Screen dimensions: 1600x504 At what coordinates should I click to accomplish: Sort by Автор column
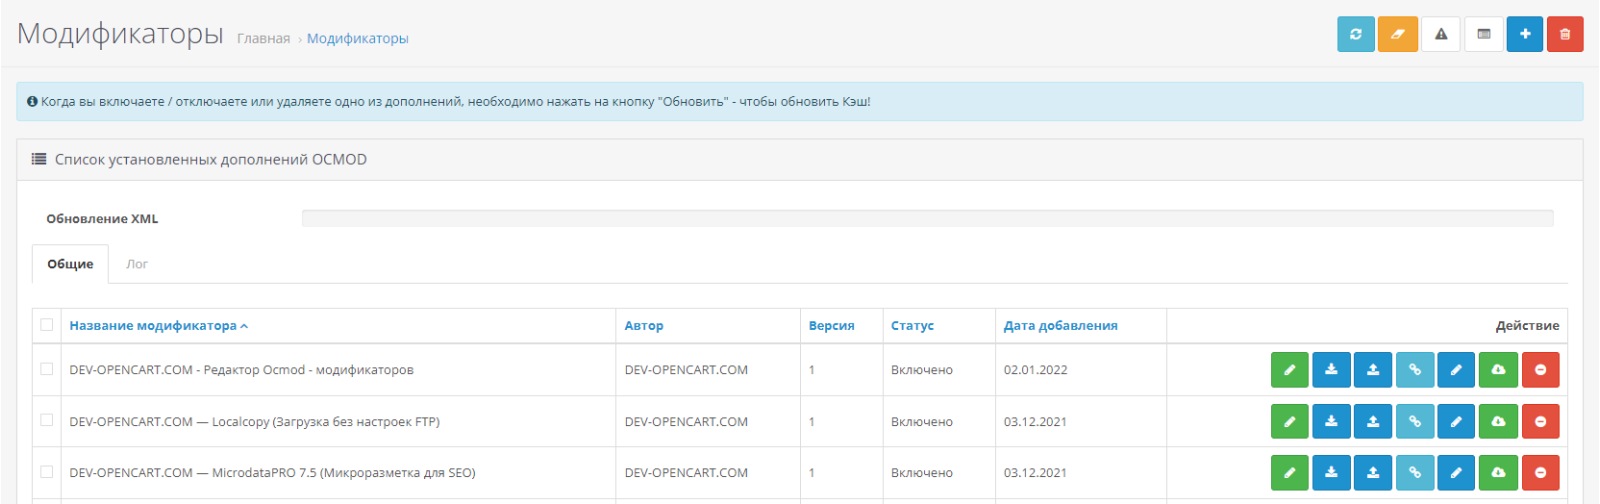(x=644, y=325)
